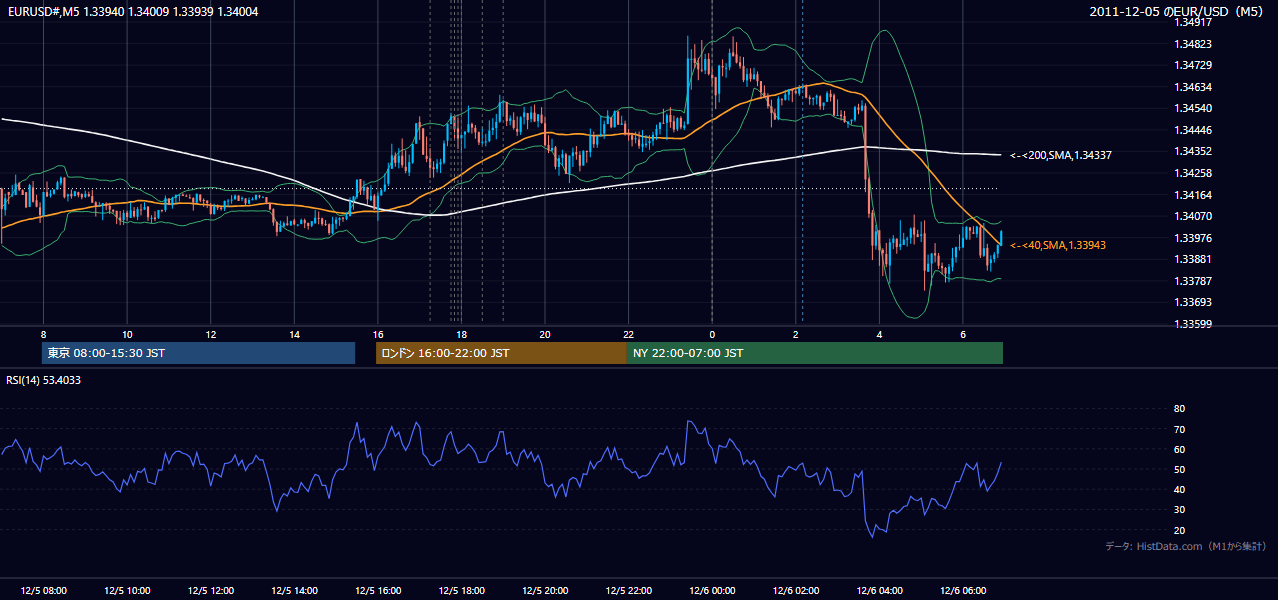Click the 12/5 22:00 date axis label
This screenshot has width=1278, height=600.
(x=628, y=591)
